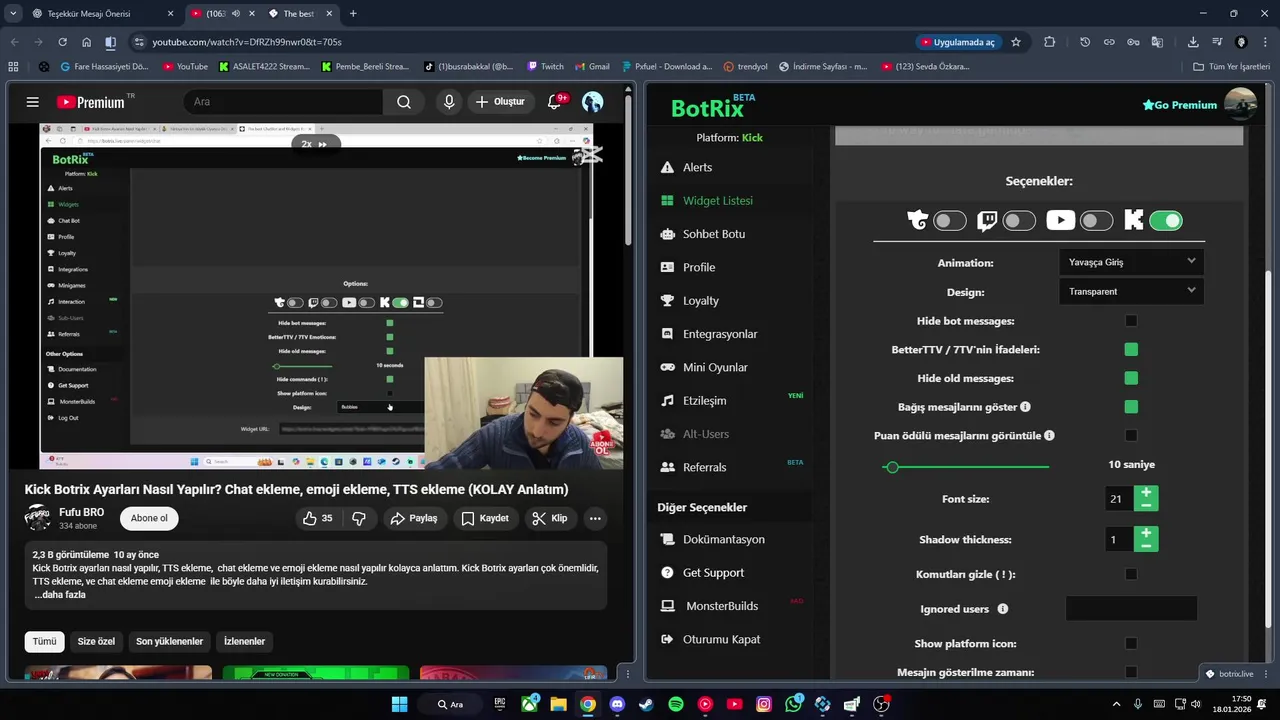Click Abone ol subscribe button
This screenshot has height=720, width=1280.
(x=149, y=518)
